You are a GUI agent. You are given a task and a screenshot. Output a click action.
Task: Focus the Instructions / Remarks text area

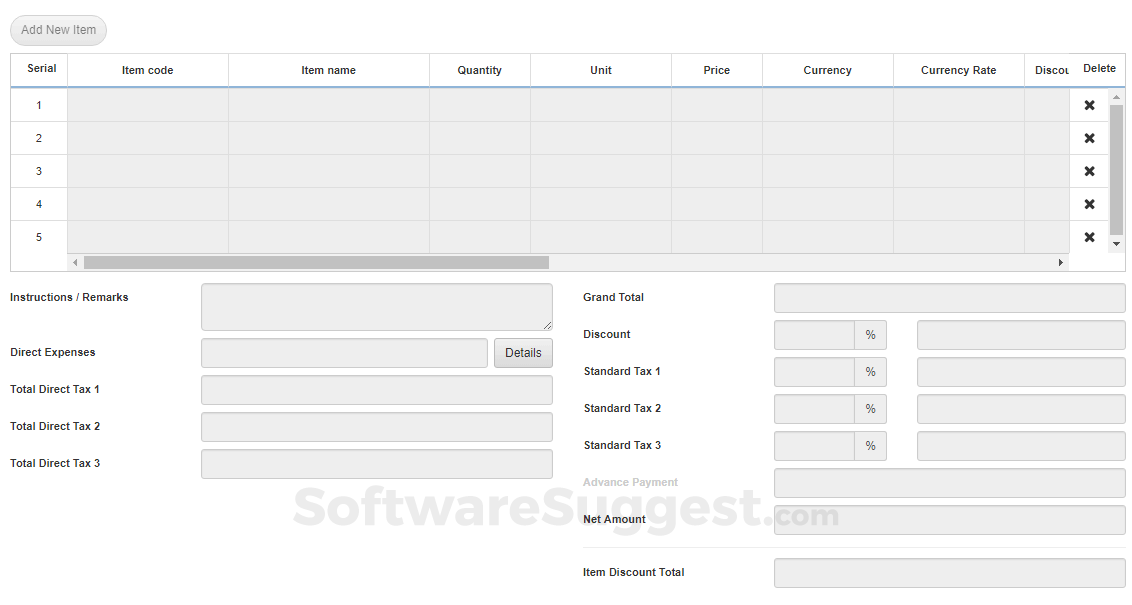coord(376,307)
